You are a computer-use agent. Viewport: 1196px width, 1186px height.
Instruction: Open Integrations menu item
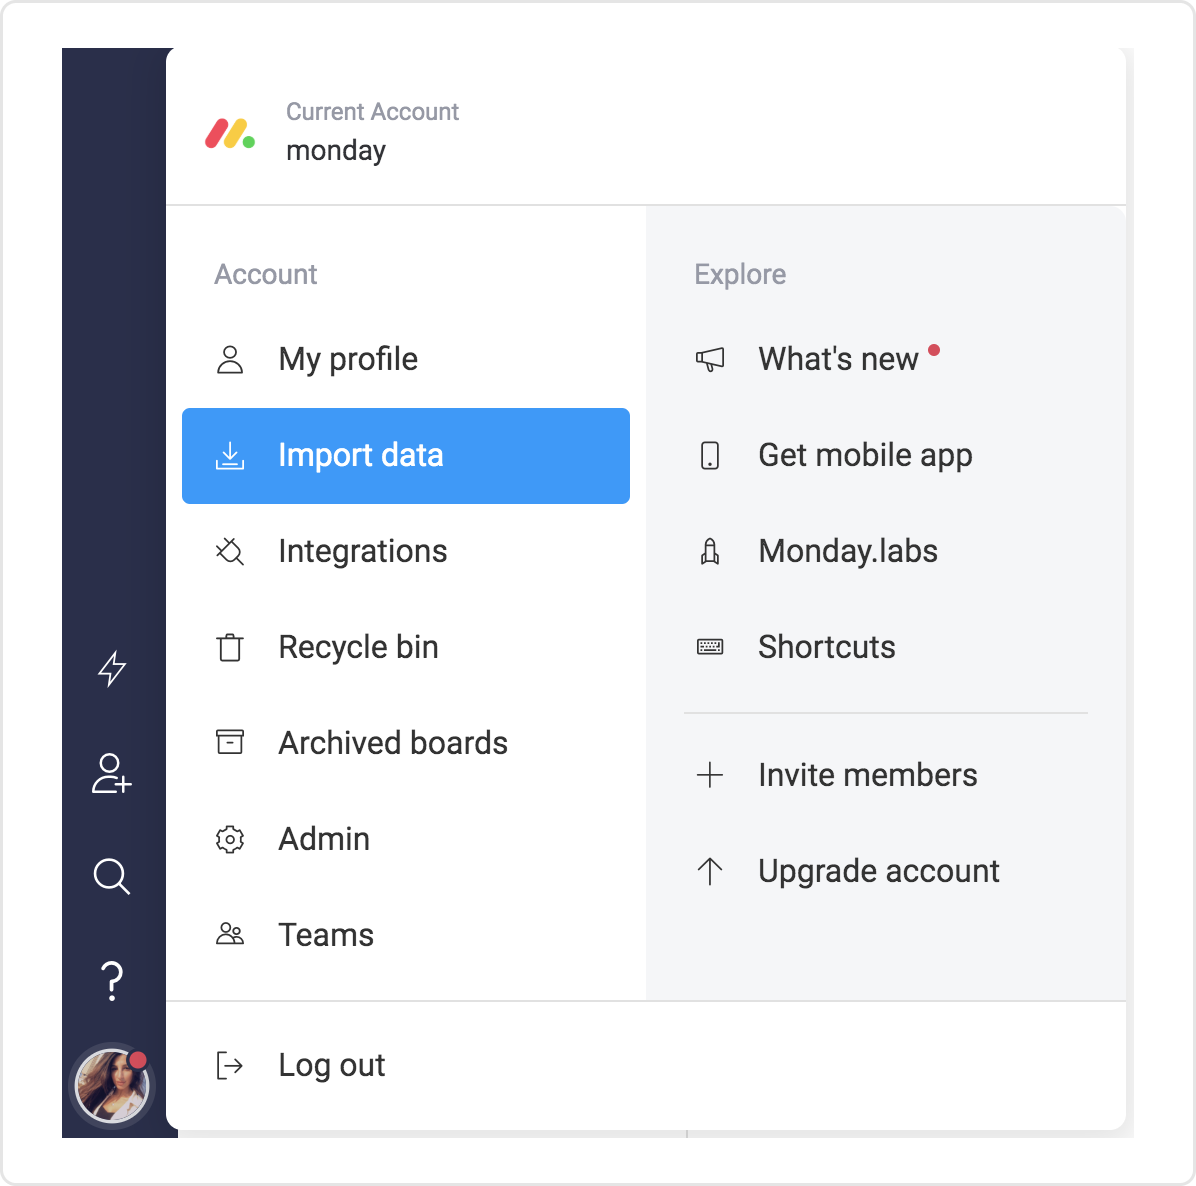(x=406, y=551)
